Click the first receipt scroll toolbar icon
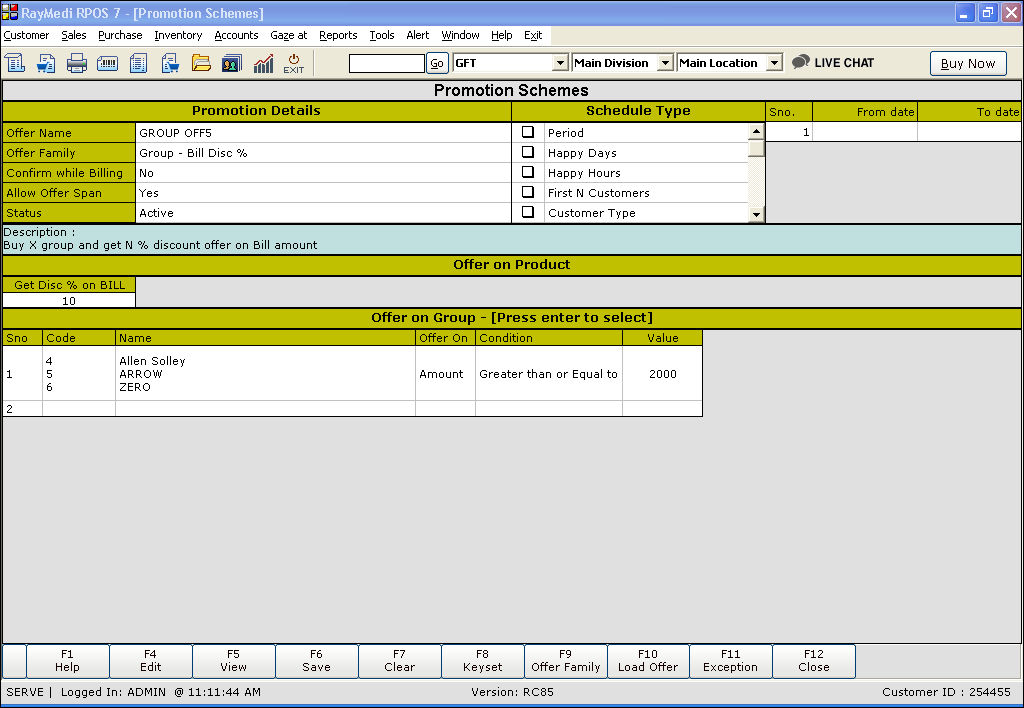This screenshot has height=708, width=1024. (15, 63)
